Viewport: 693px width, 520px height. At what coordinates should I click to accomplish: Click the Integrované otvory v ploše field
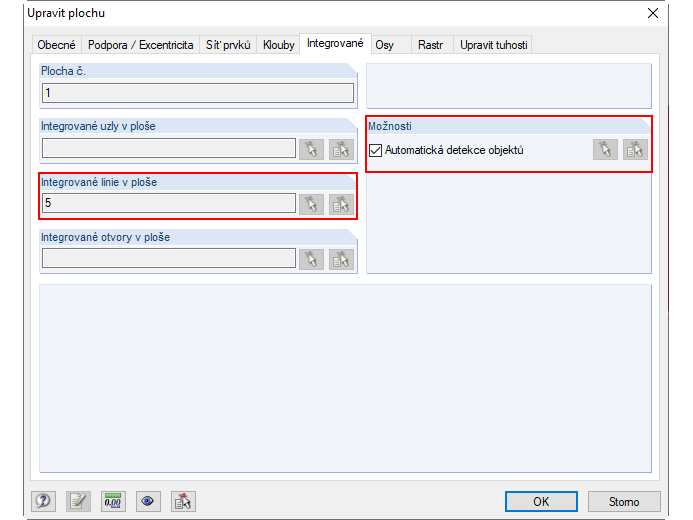(x=169, y=258)
